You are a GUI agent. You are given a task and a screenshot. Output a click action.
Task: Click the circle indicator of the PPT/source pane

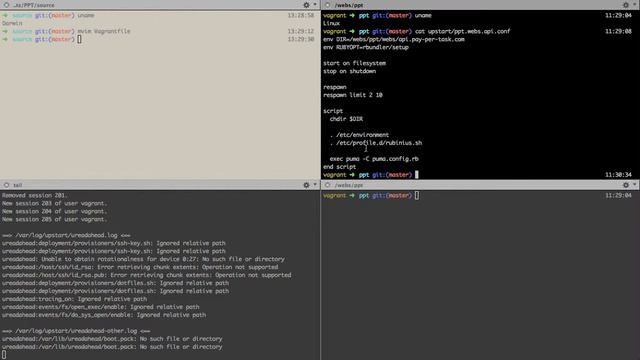point(6,5)
